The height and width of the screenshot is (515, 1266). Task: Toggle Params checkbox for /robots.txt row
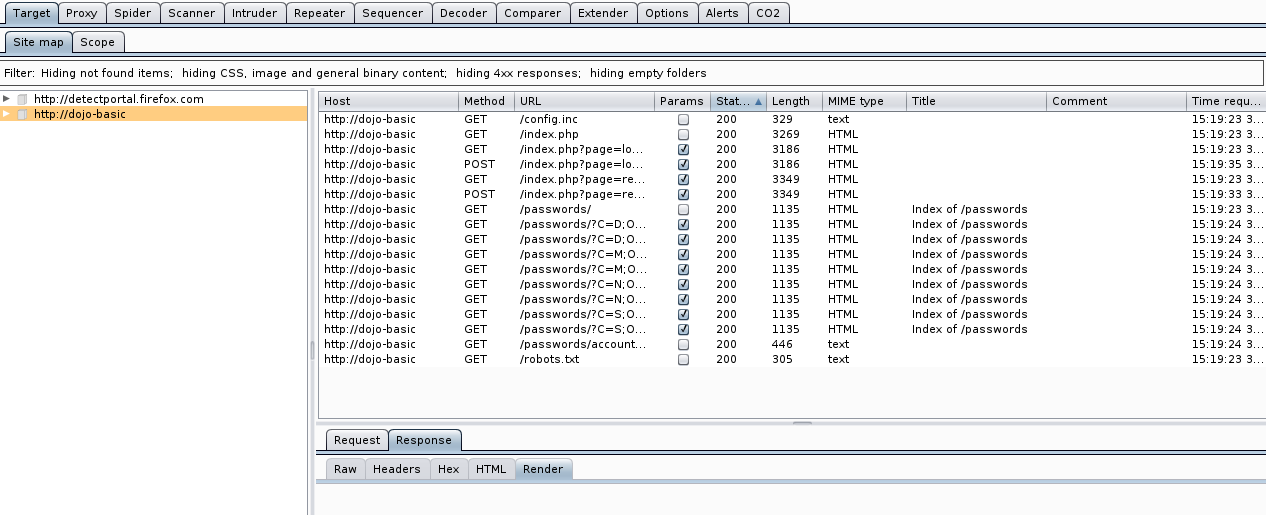(x=683, y=359)
